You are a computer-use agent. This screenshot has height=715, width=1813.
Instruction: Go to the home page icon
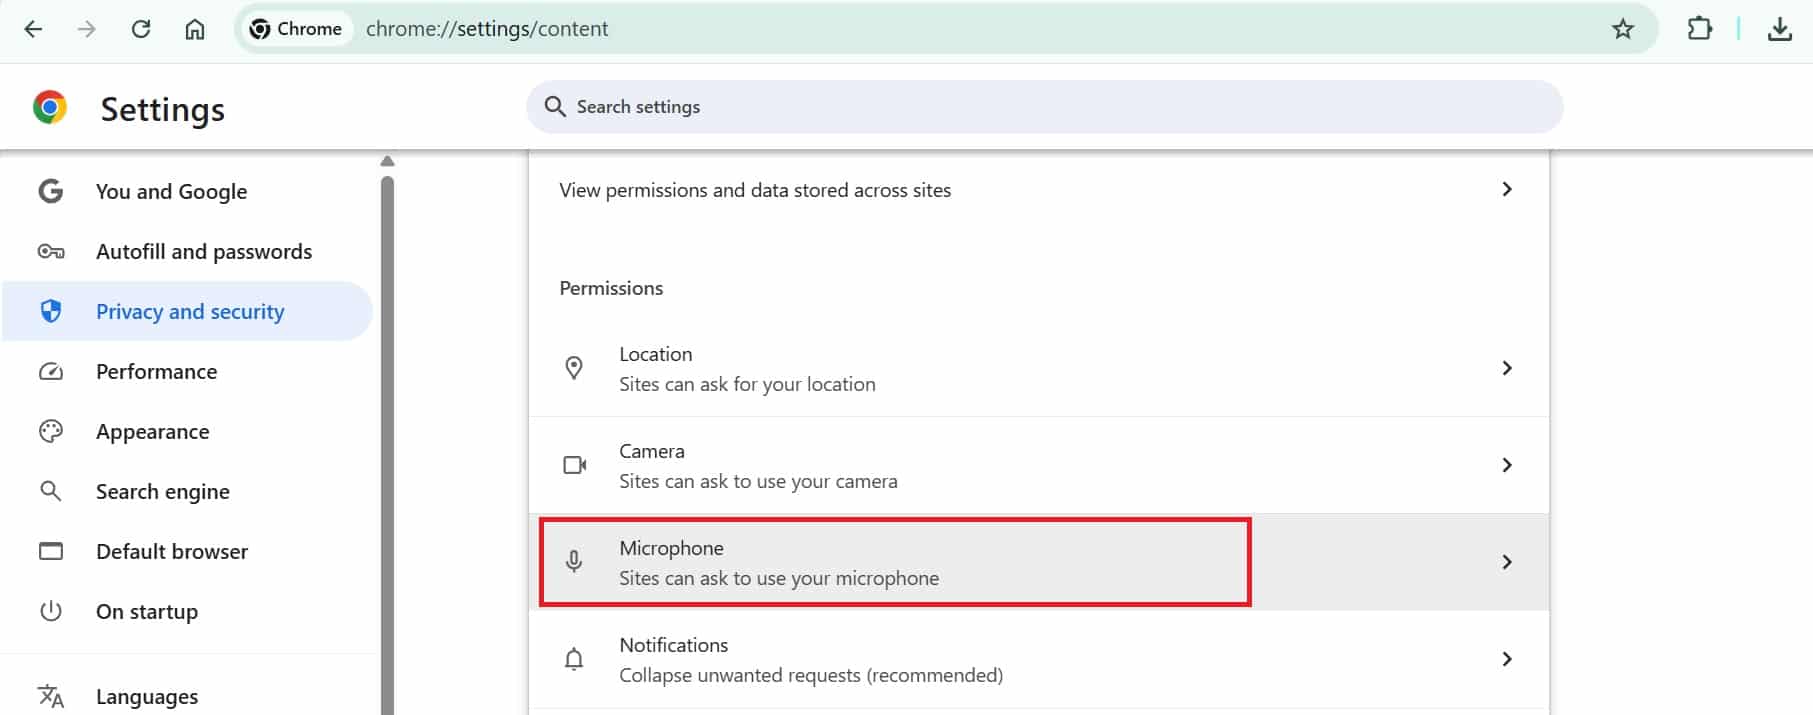tap(195, 29)
